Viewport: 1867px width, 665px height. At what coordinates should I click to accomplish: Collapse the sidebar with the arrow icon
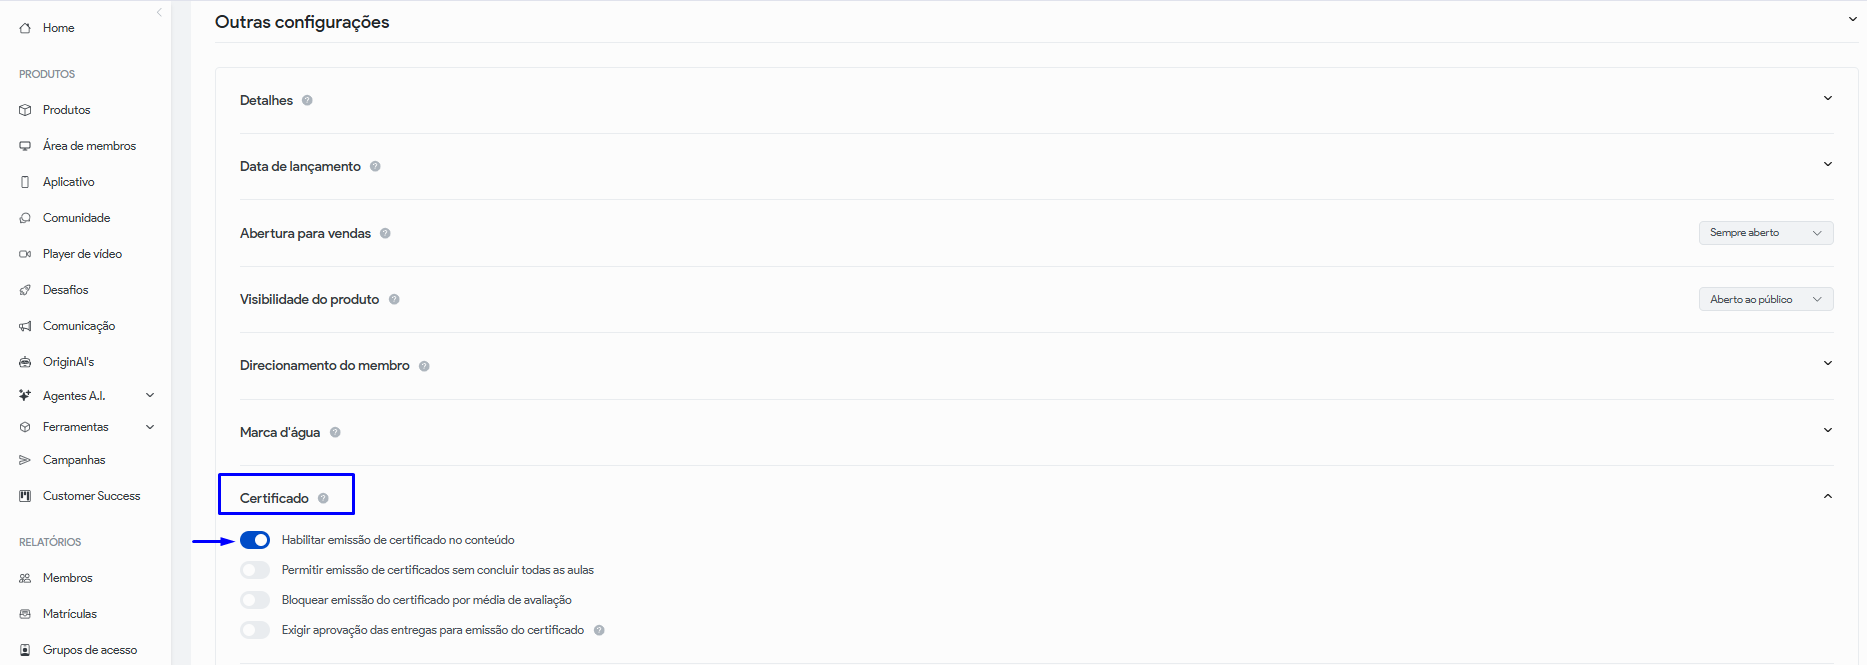tap(159, 12)
